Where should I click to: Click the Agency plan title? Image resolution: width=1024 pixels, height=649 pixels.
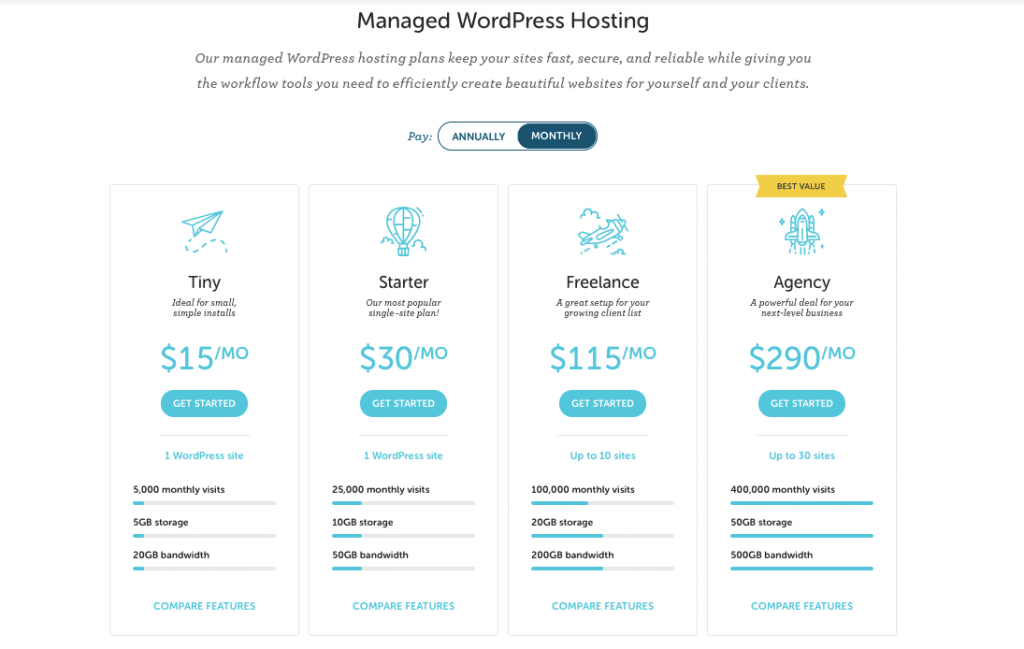802,282
